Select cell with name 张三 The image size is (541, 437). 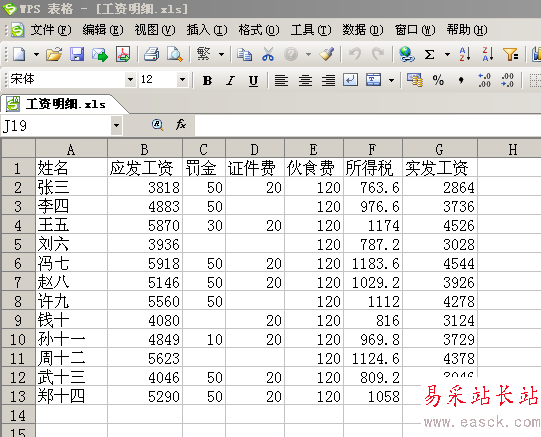click(x=71, y=188)
